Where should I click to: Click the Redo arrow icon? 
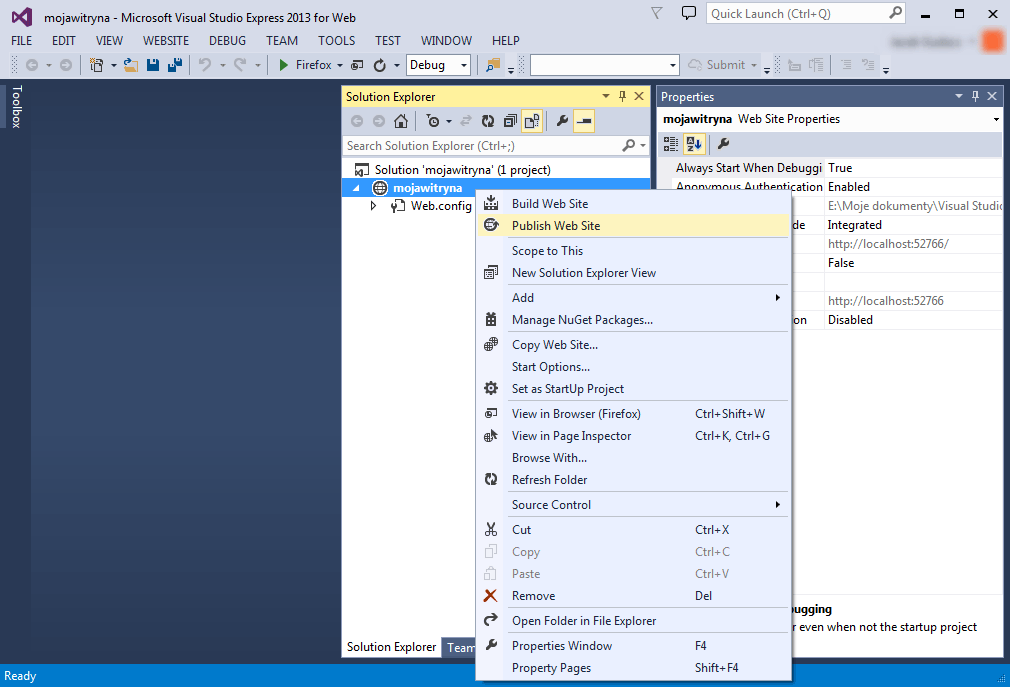[x=240, y=65]
